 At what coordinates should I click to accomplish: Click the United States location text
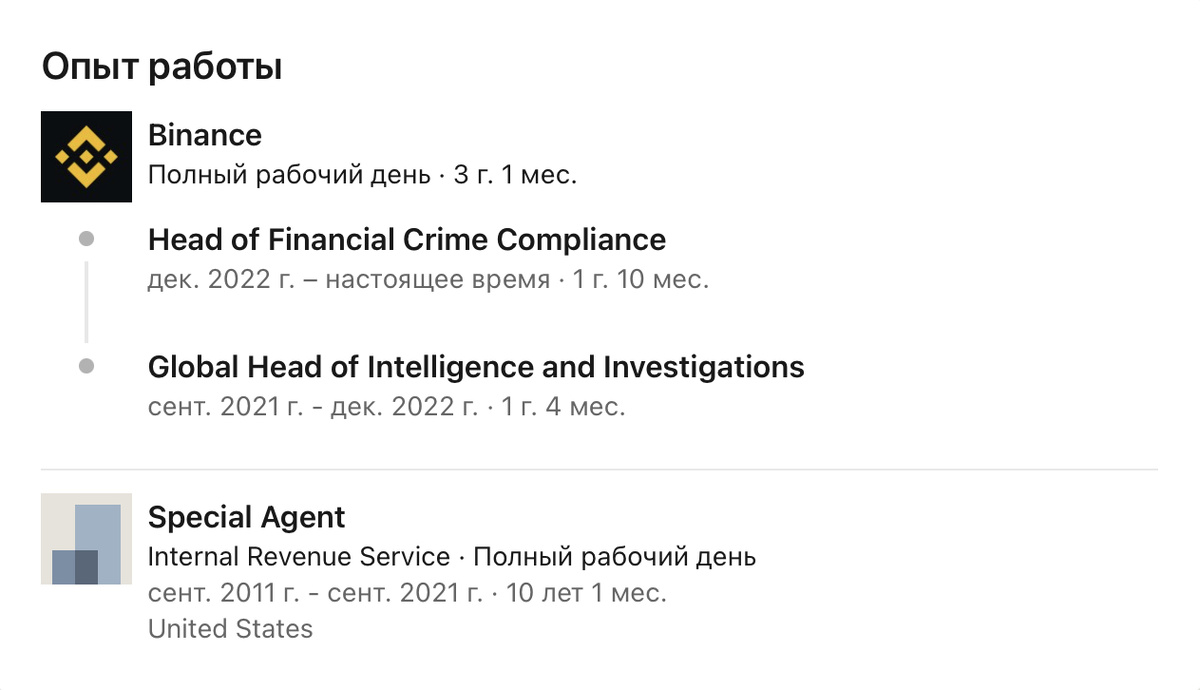coord(230,629)
